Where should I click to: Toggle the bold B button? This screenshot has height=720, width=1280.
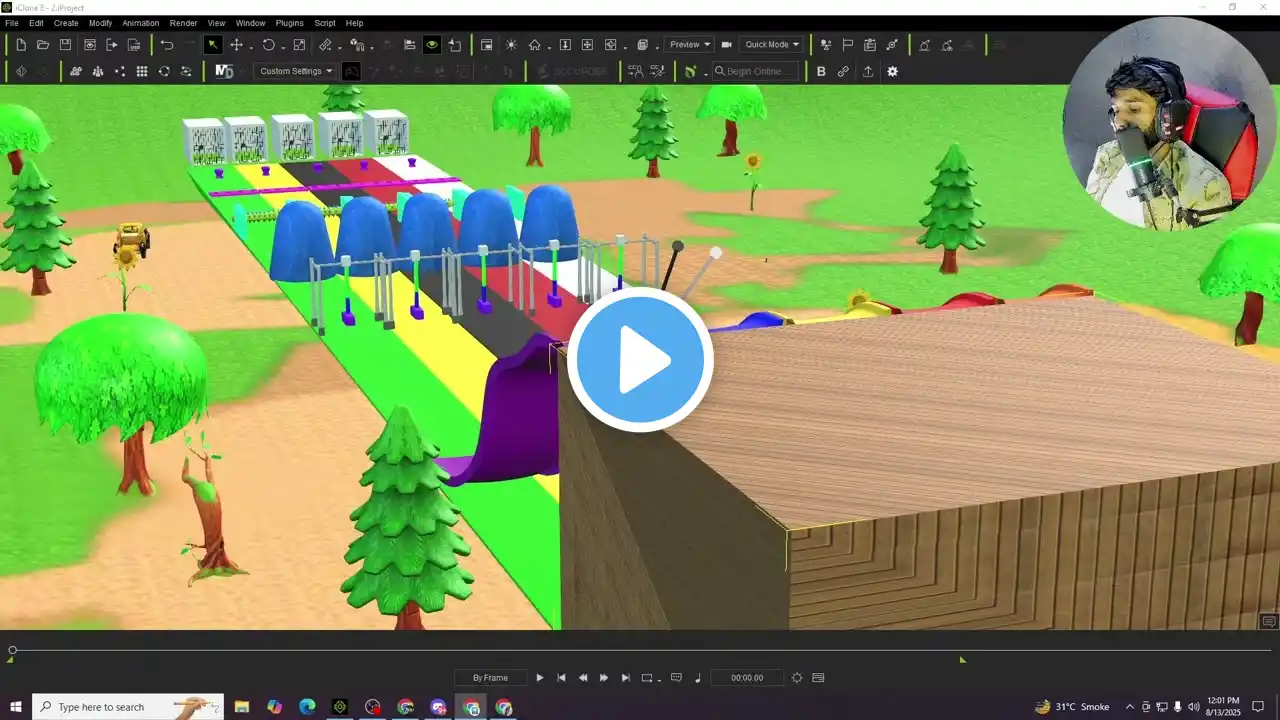coord(821,72)
